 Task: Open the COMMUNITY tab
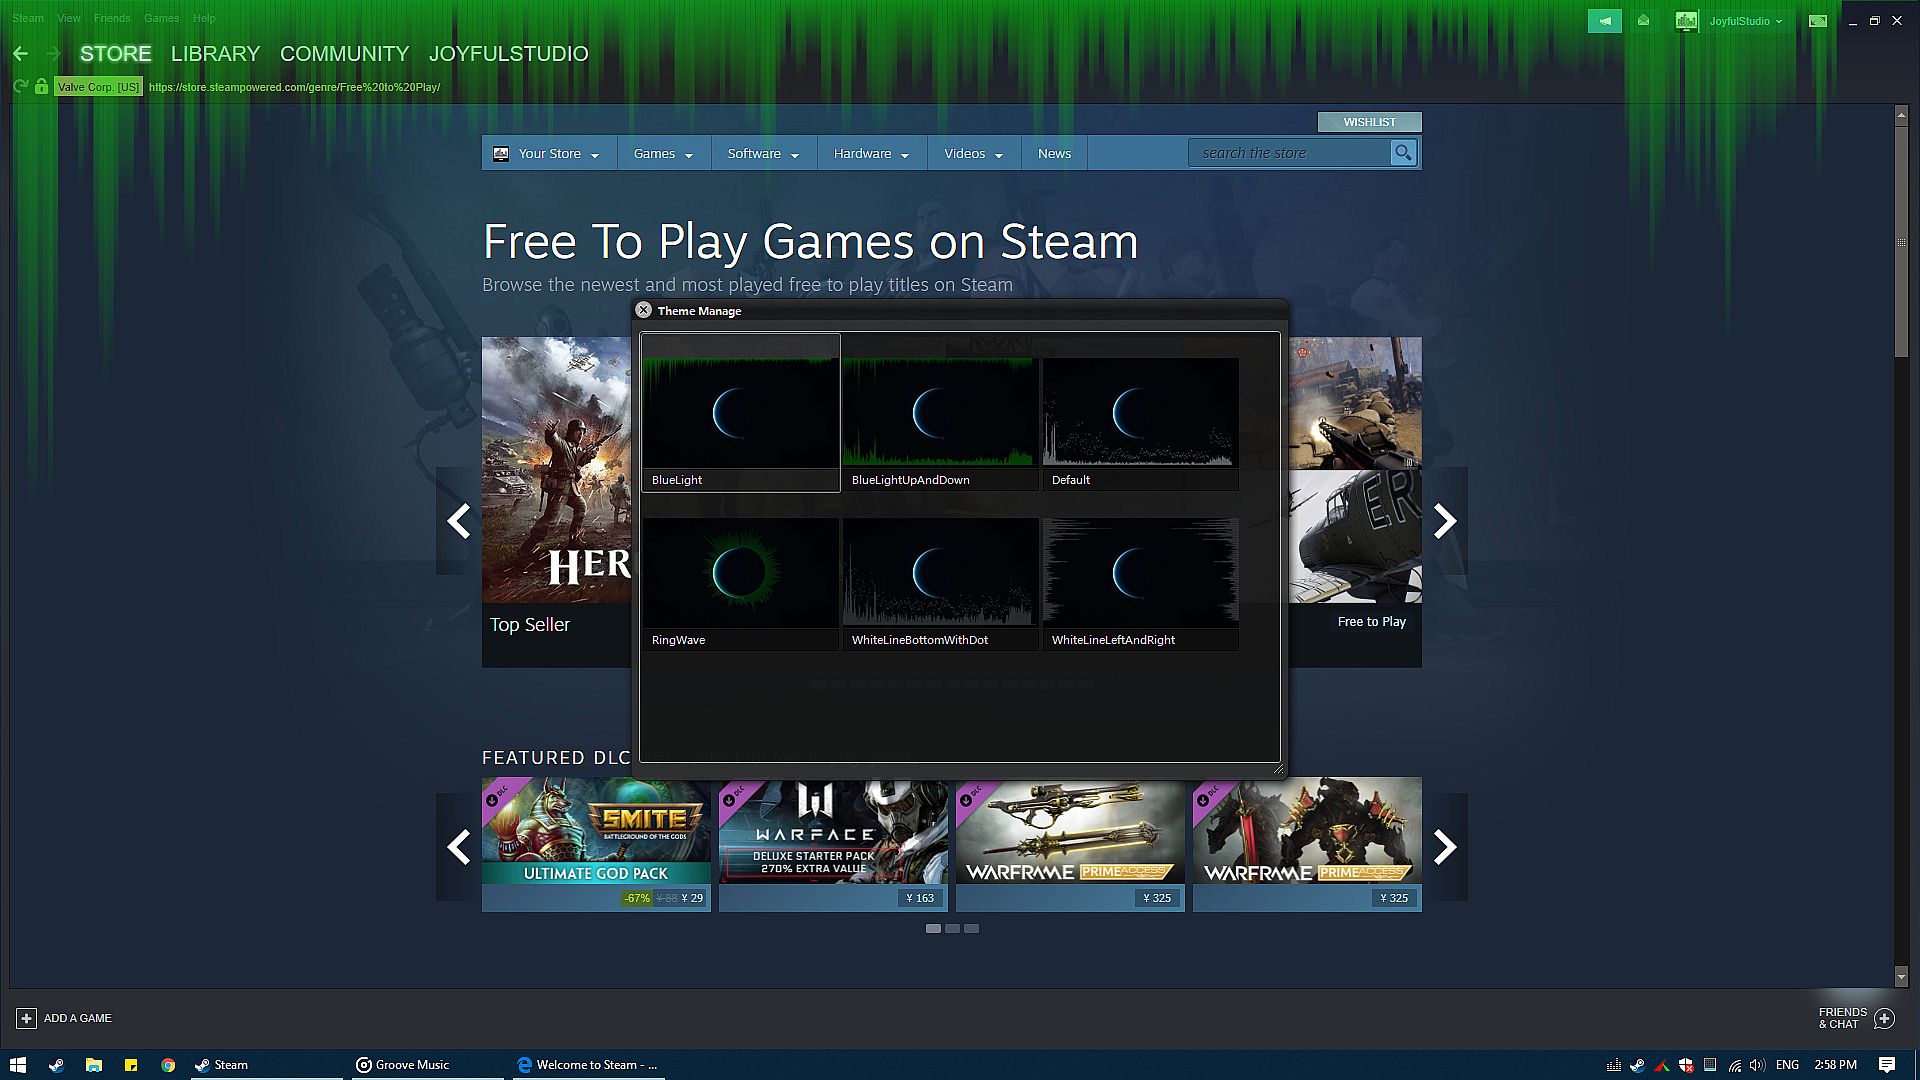[x=344, y=54]
